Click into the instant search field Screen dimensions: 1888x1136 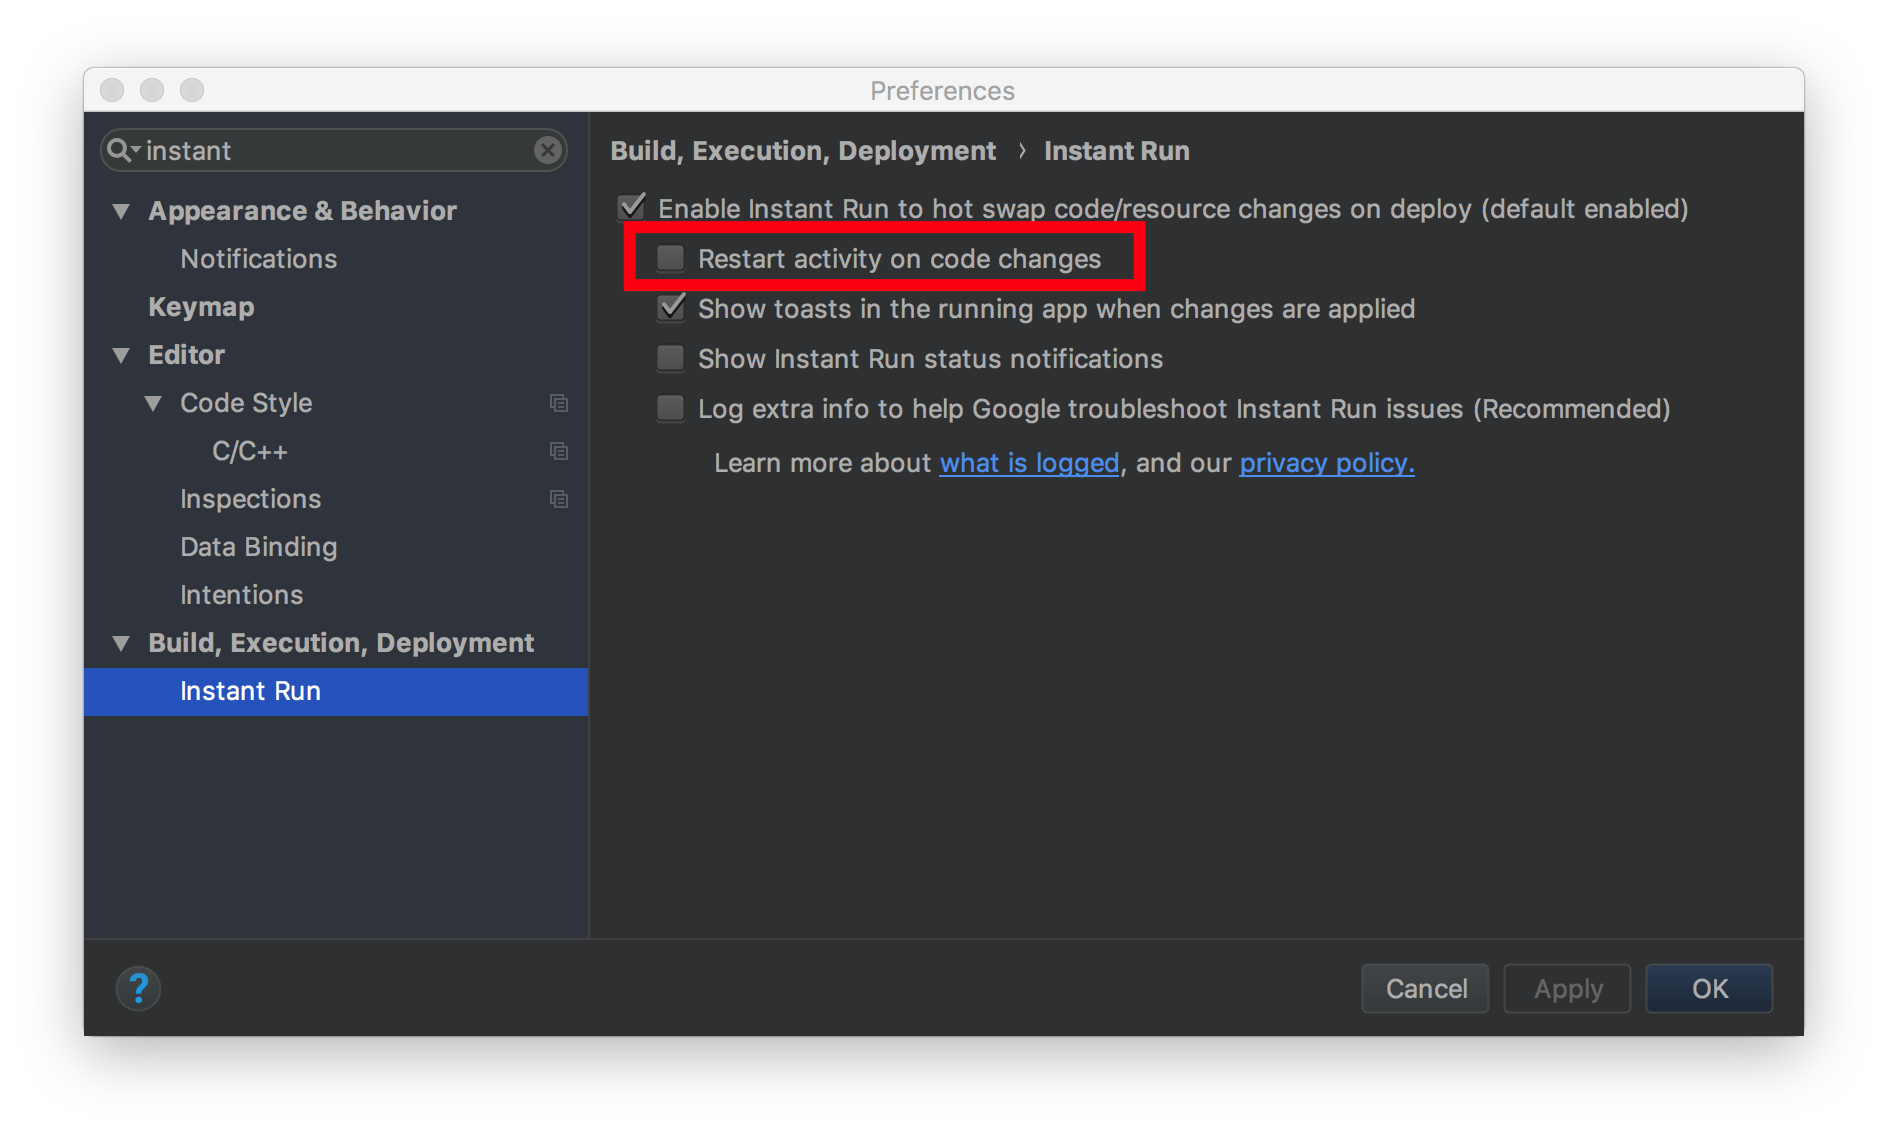click(335, 150)
